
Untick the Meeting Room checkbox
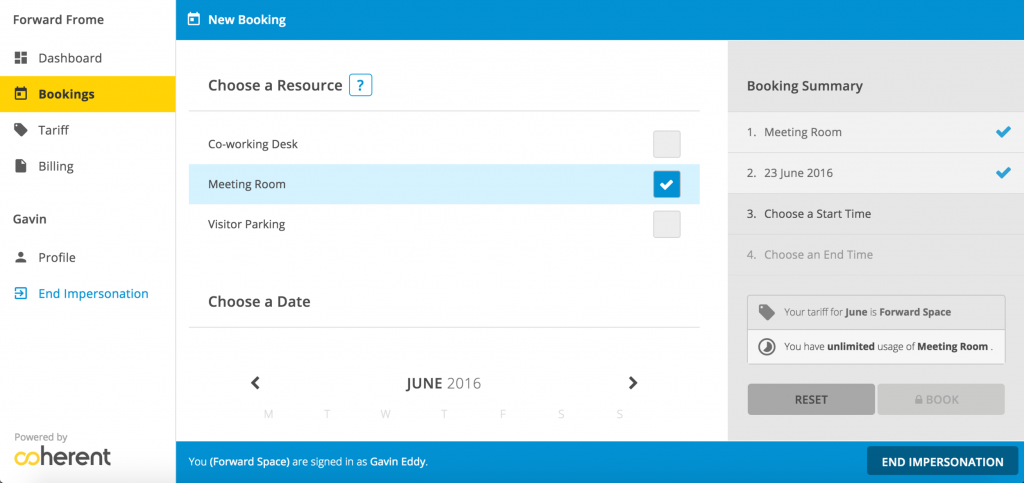pyautogui.click(x=667, y=184)
